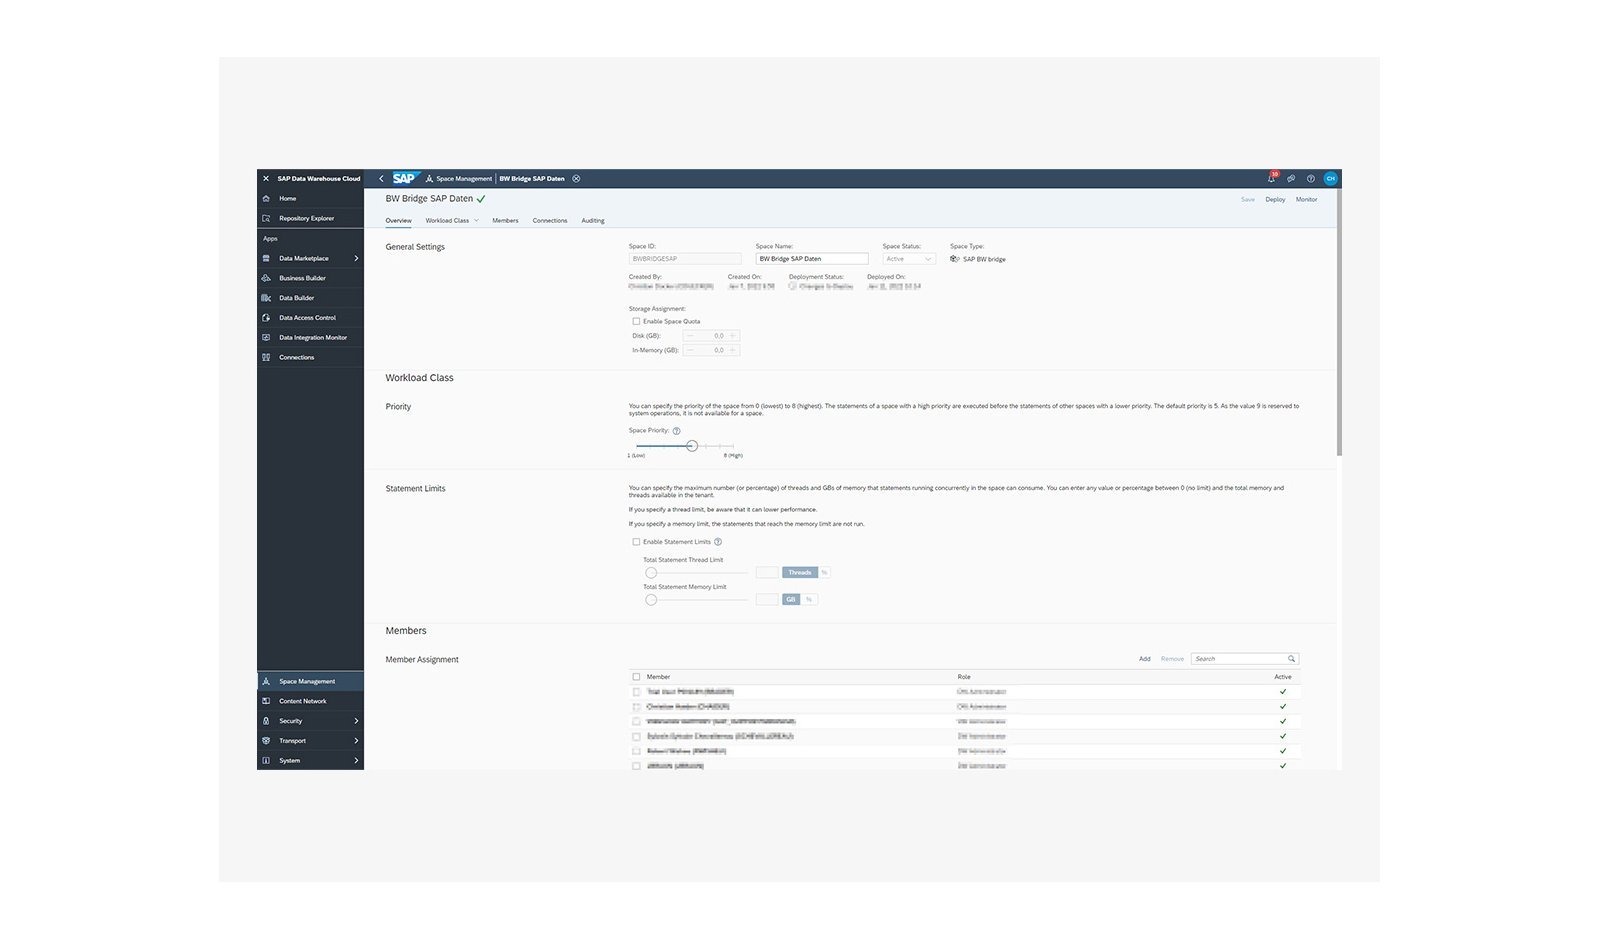Expand the Transport submenu chevron

[x=356, y=741]
